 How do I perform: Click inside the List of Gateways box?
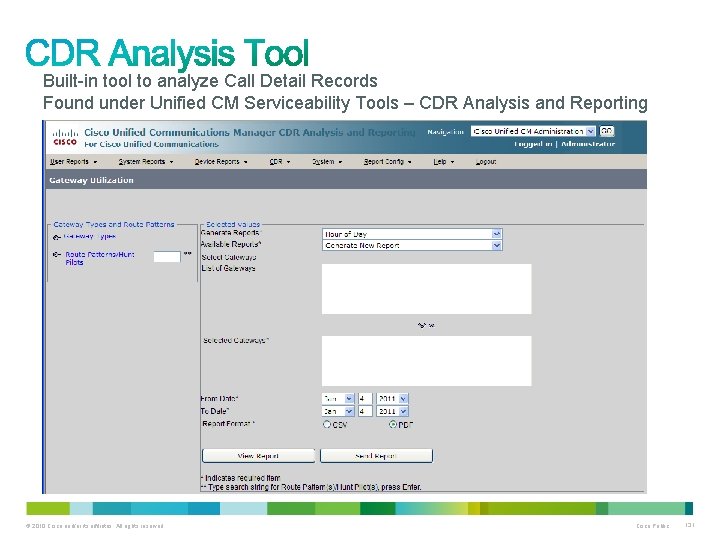[427, 289]
